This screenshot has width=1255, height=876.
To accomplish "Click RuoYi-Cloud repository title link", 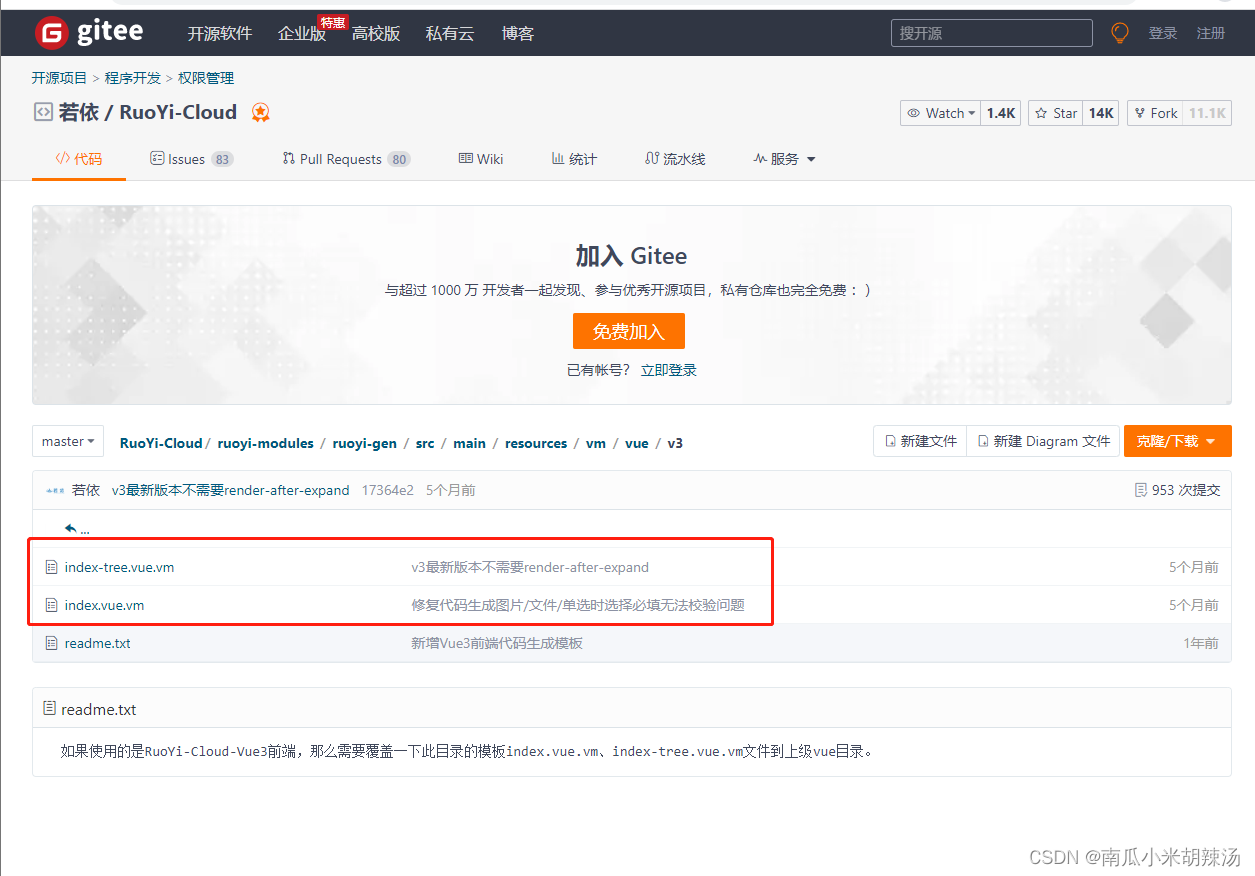I will (x=178, y=112).
